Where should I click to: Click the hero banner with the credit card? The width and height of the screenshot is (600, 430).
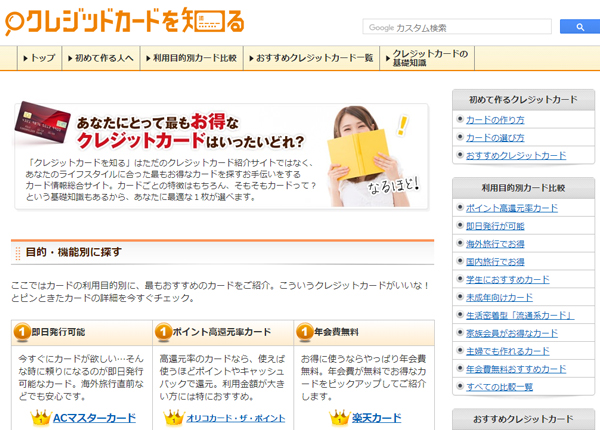[220, 155]
